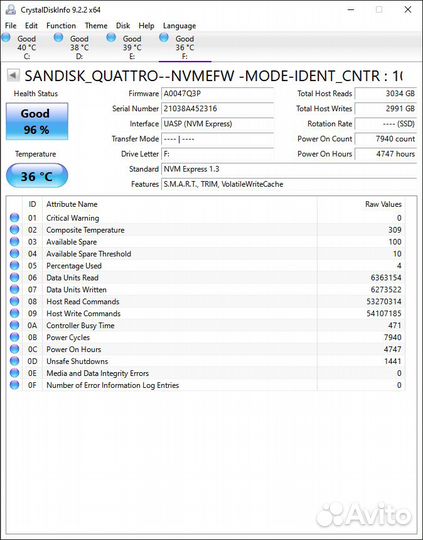Open the Language menu
423x540 pixels.
point(179,26)
